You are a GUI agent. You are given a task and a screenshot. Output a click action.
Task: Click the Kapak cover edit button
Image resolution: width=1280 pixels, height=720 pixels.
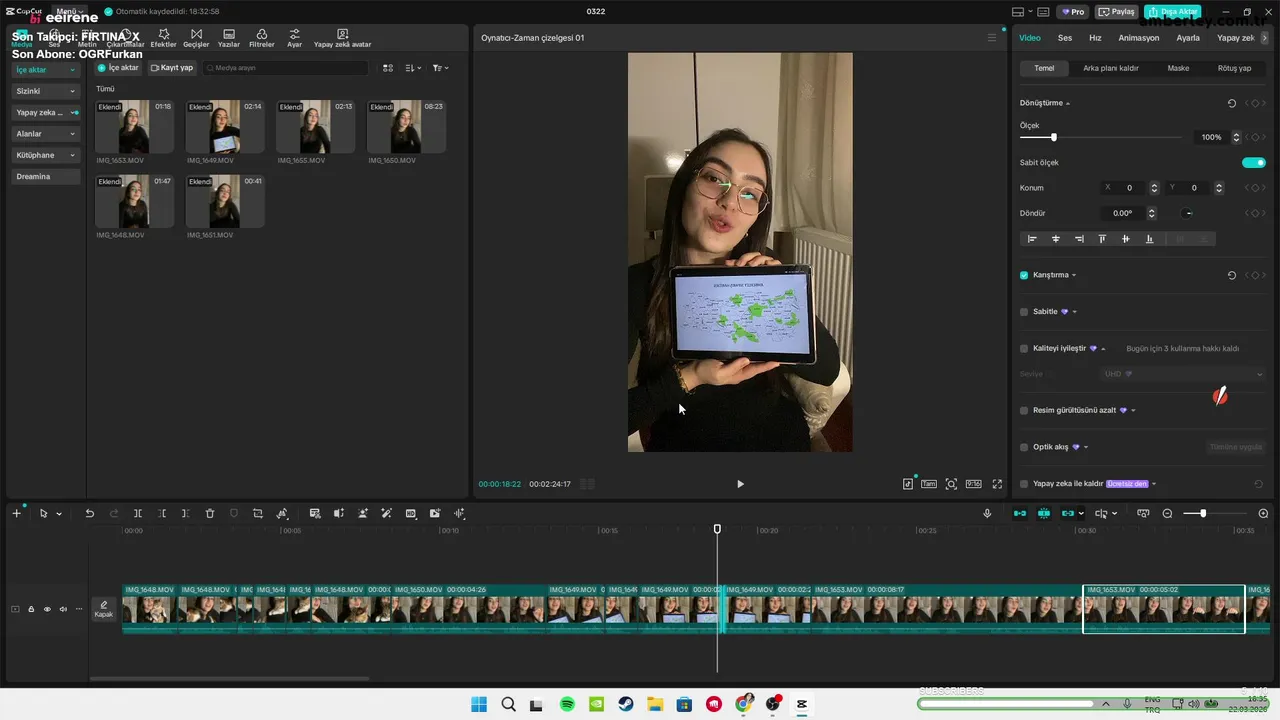pos(103,609)
